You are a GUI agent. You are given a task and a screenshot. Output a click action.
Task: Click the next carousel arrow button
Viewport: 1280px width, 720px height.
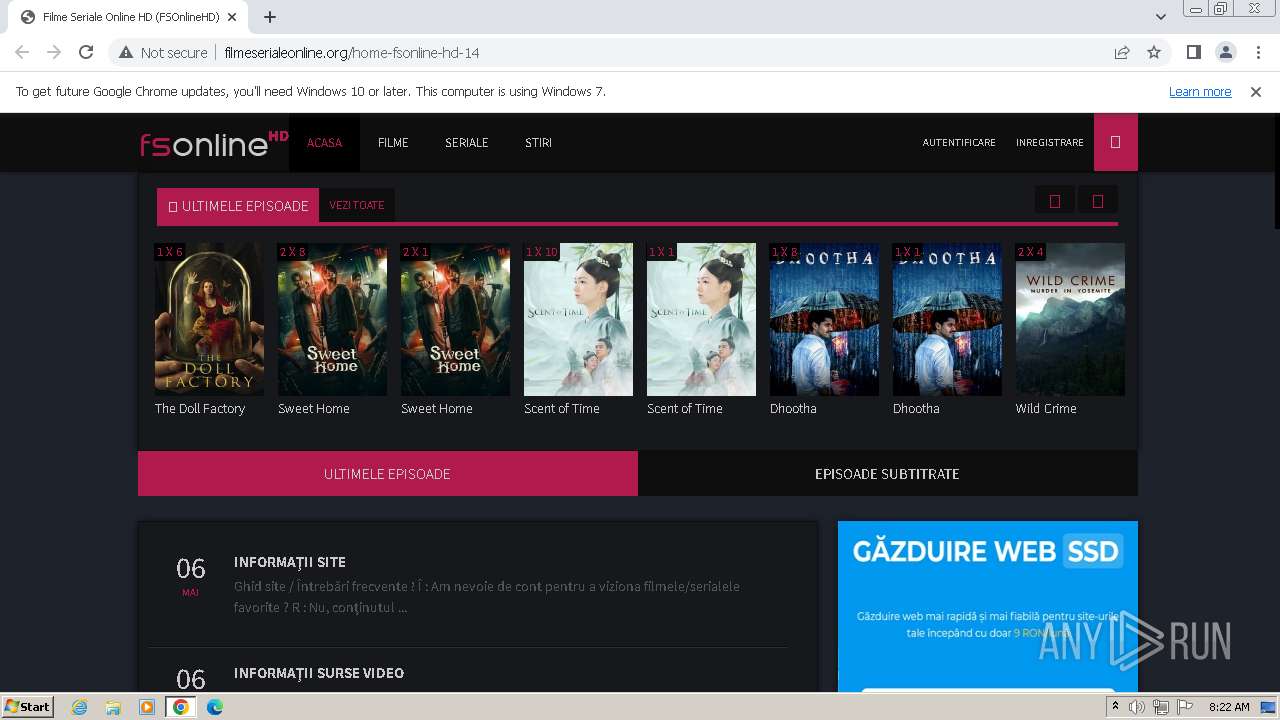tap(1098, 201)
